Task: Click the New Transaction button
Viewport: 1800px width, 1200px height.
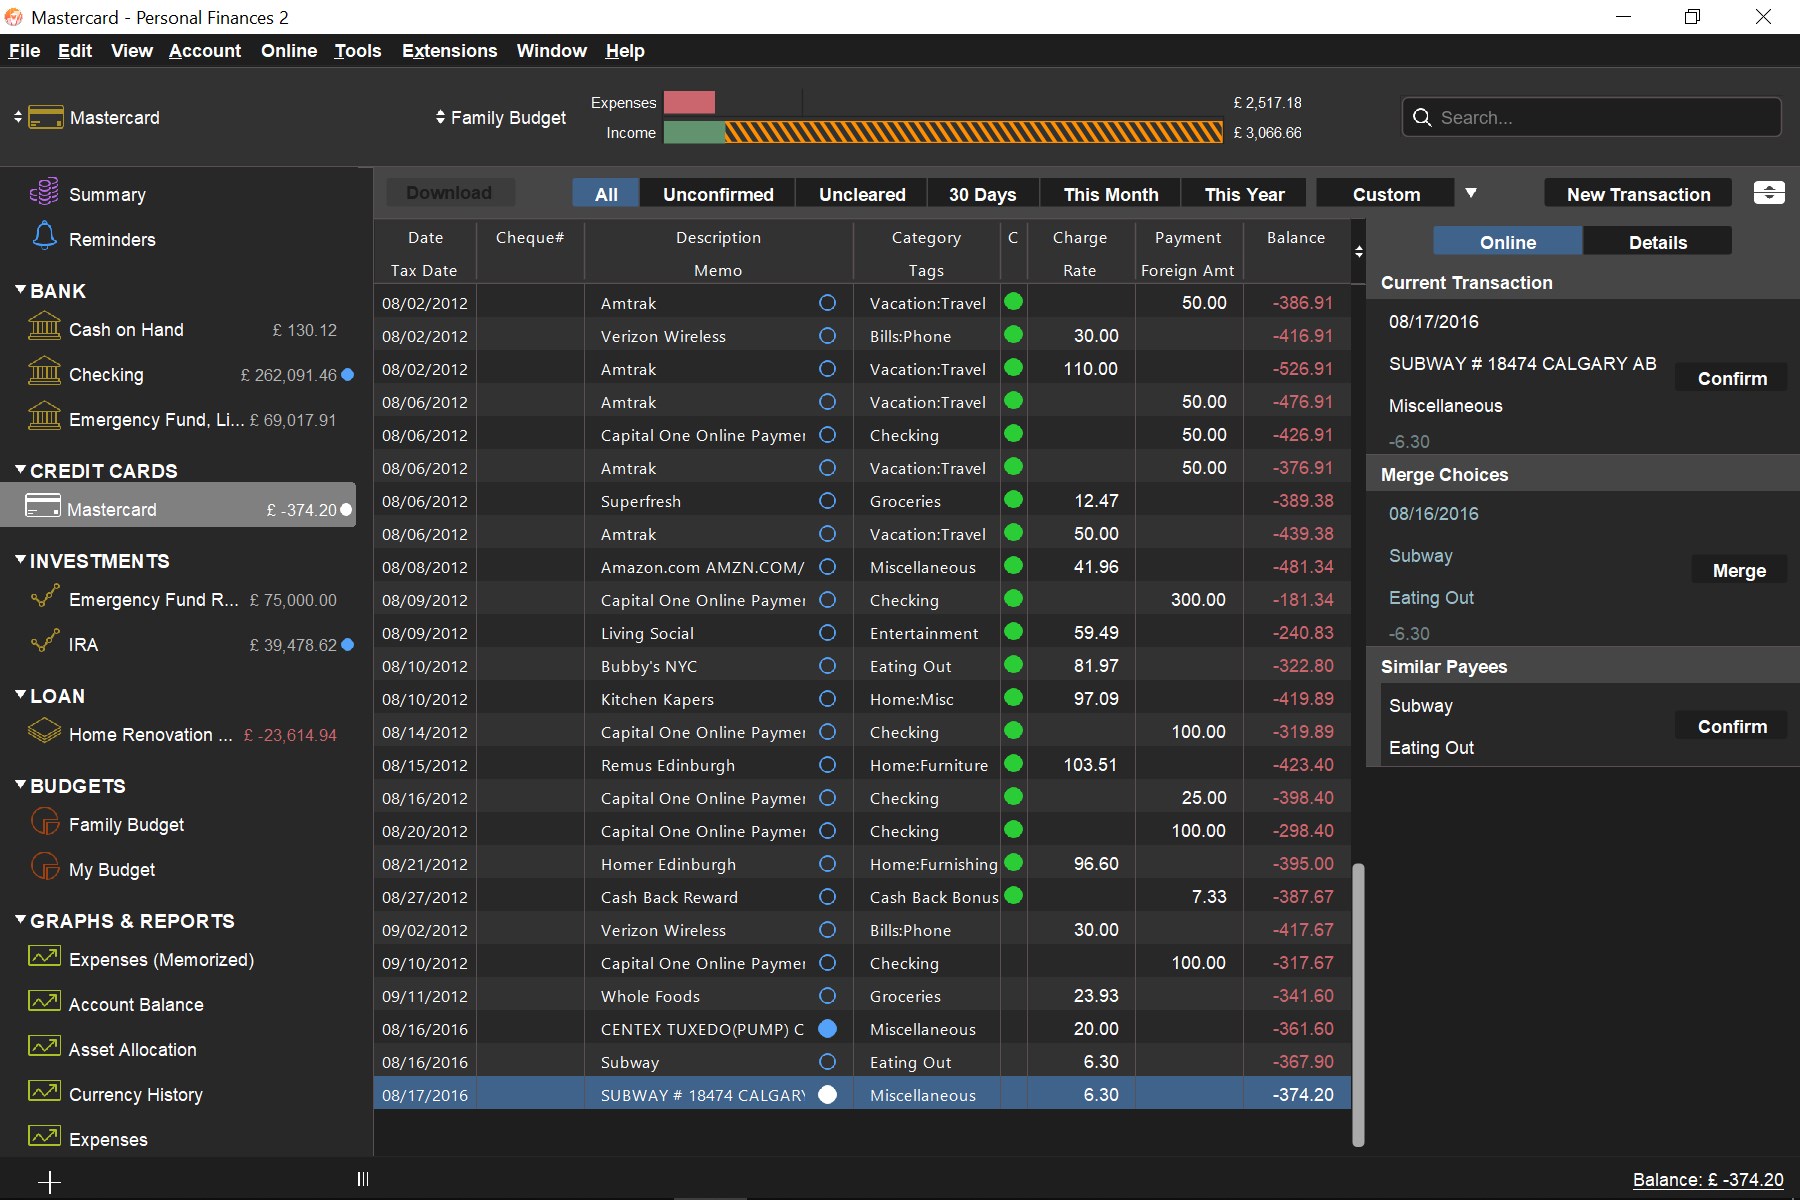Action: point(1638,194)
